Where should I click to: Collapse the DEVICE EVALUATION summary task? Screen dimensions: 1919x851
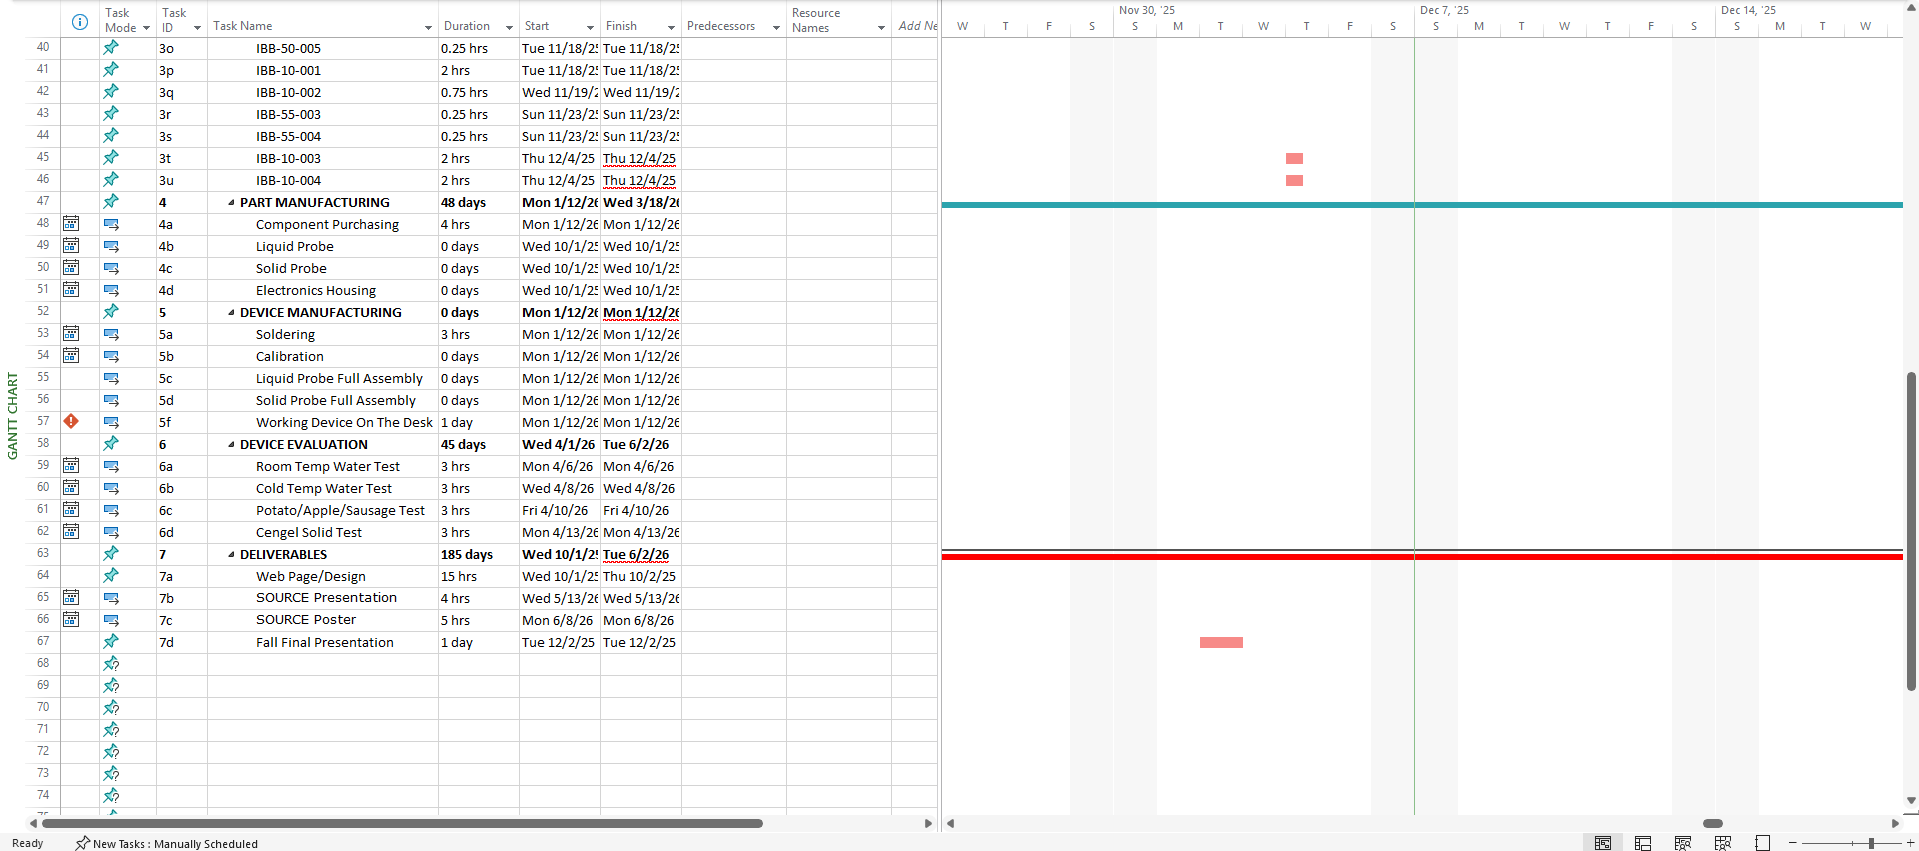pyautogui.click(x=231, y=445)
